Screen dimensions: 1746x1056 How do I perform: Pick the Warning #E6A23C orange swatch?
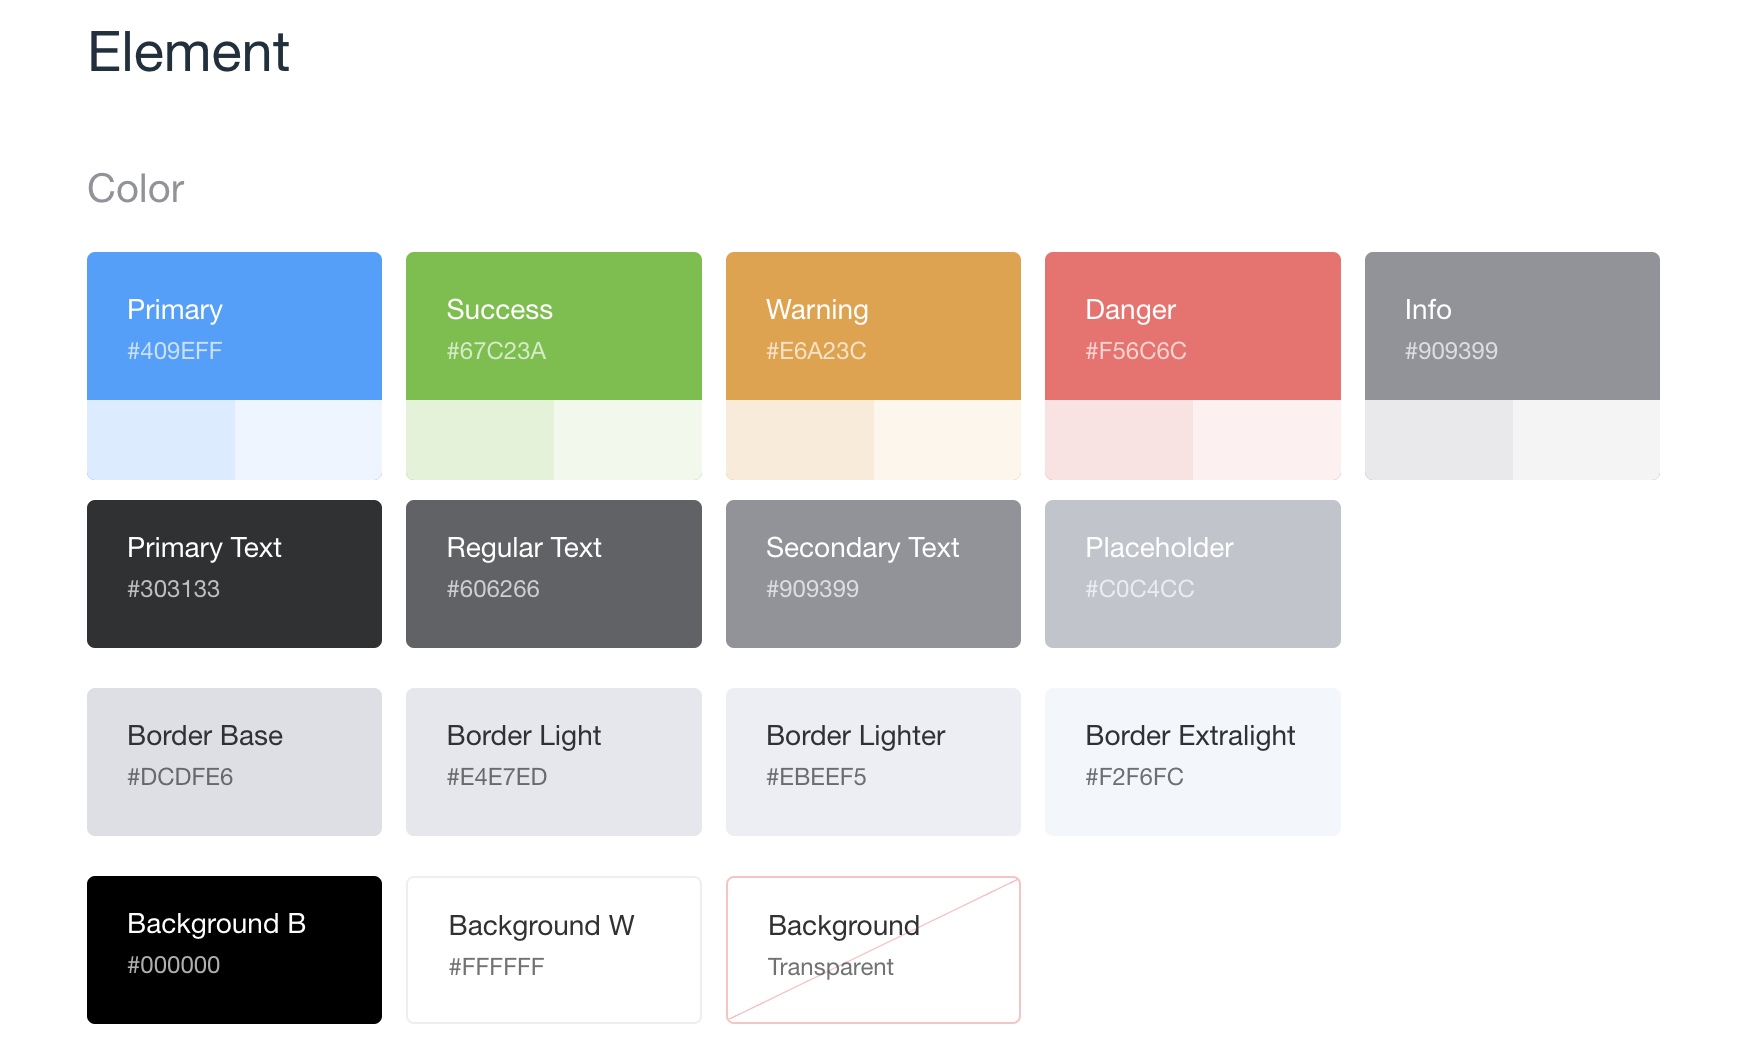873,326
